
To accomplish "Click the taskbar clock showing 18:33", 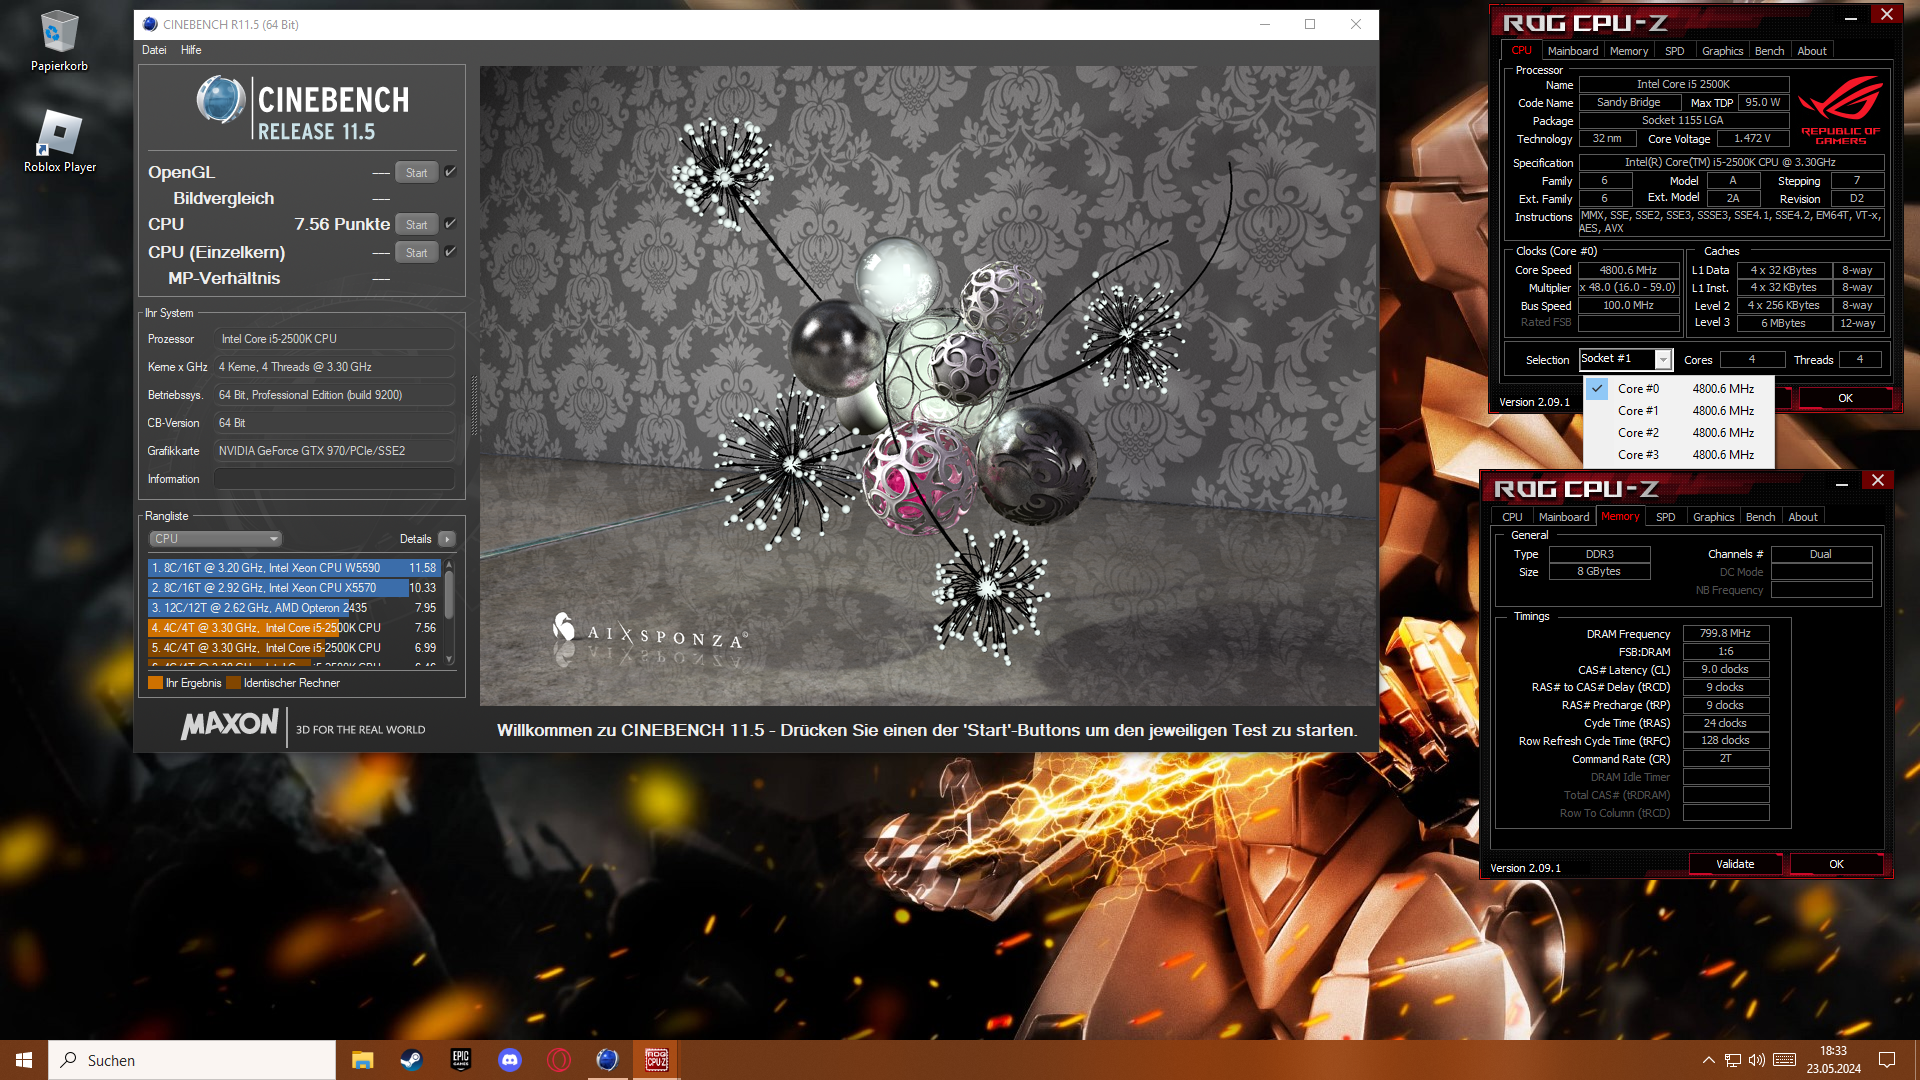I will (1833, 1060).
